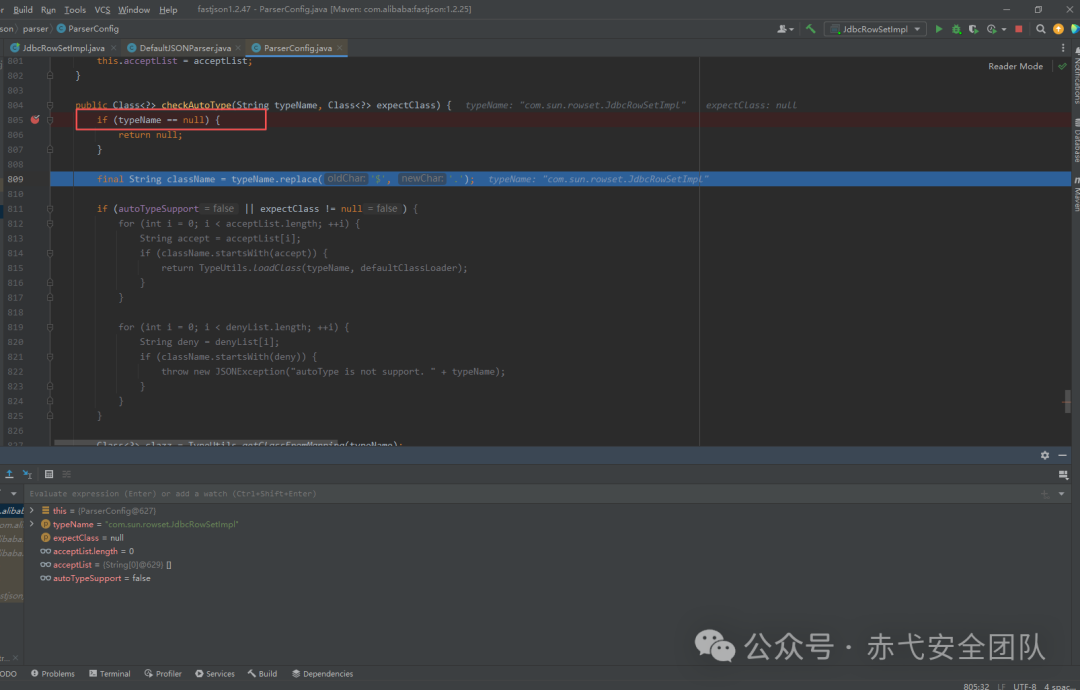
Task: Stop the process with red square
Action: (1019, 29)
